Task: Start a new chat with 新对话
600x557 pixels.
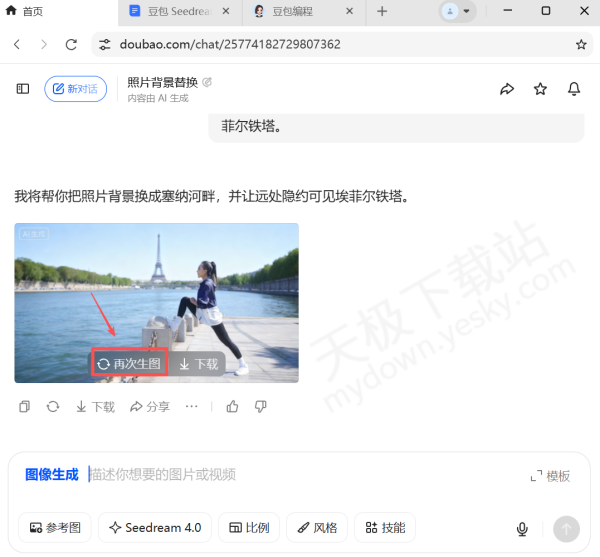Action: click(75, 89)
